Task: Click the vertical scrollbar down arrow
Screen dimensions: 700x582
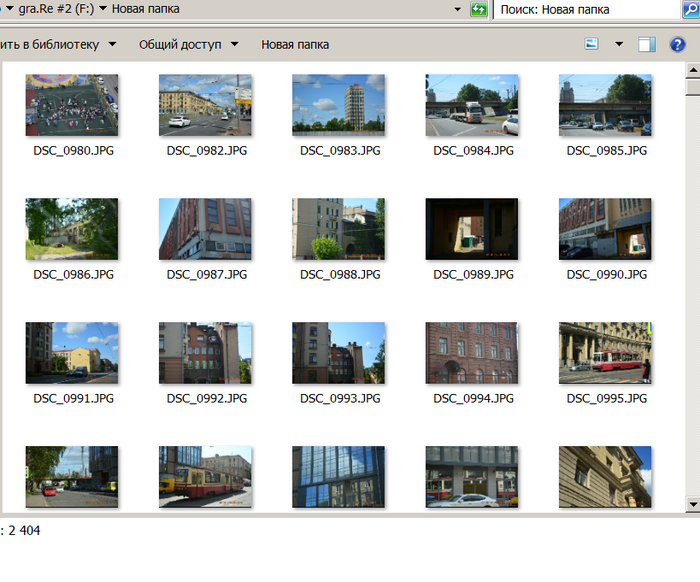Action: [693, 503]
